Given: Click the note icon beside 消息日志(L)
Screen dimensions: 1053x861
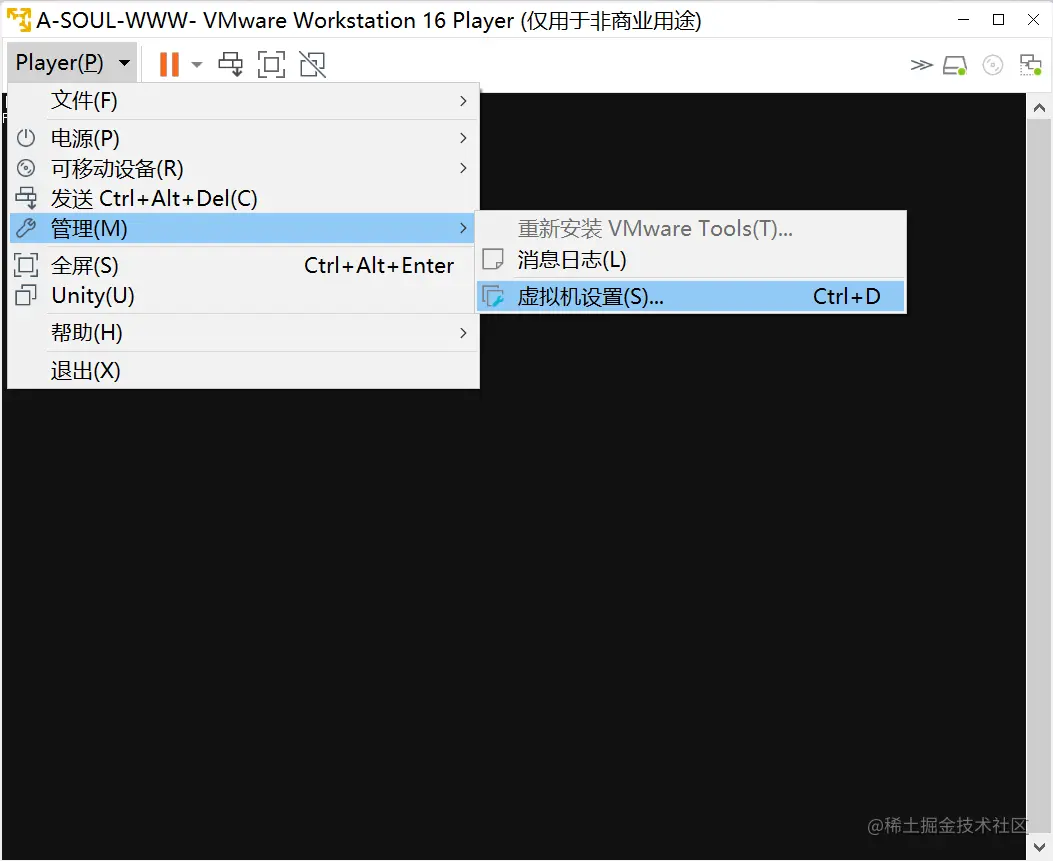Looking at the screenshot, I should click(493, 259).
